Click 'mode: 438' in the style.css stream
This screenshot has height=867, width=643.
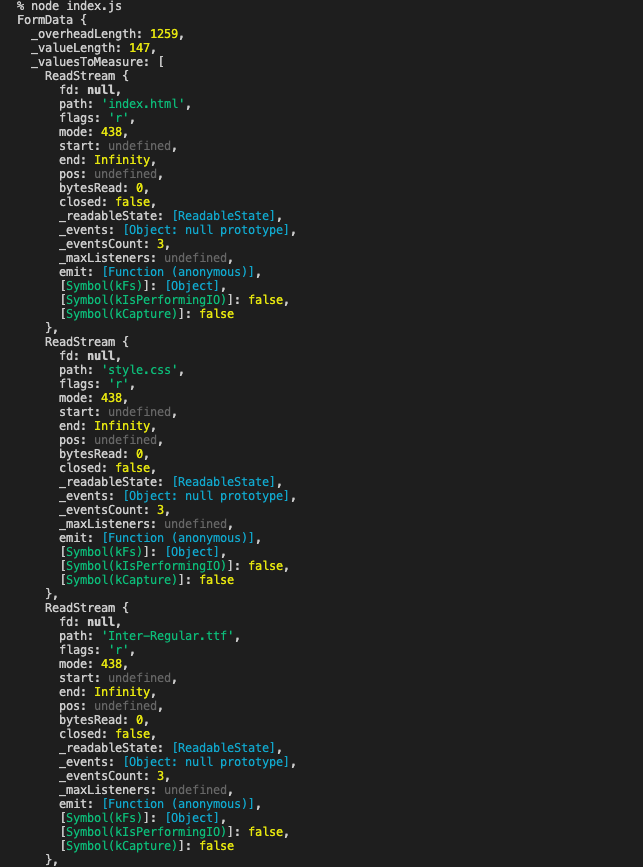90,398
